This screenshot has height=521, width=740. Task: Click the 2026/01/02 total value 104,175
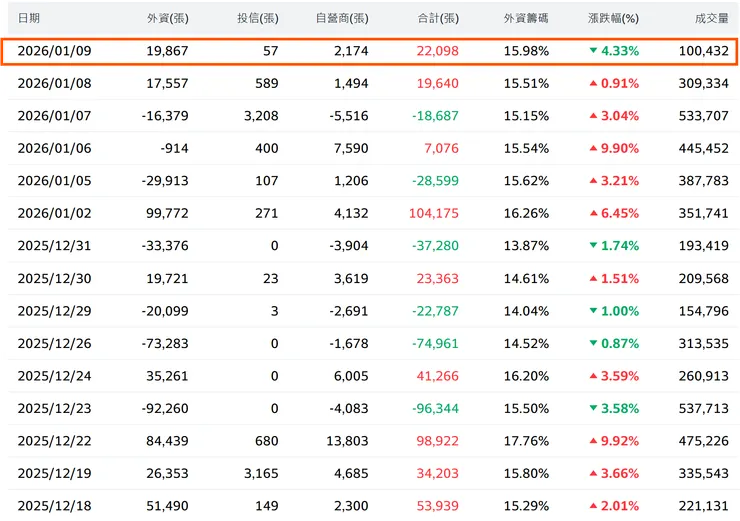[434, 213]
